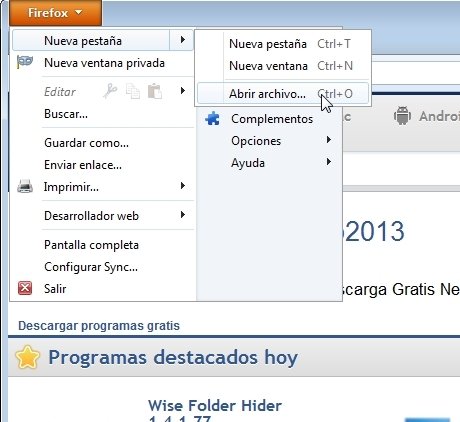Screen dimensions: 460x422
Task: Select Nueva pestaña in the main menu
Action: point(91,41)
